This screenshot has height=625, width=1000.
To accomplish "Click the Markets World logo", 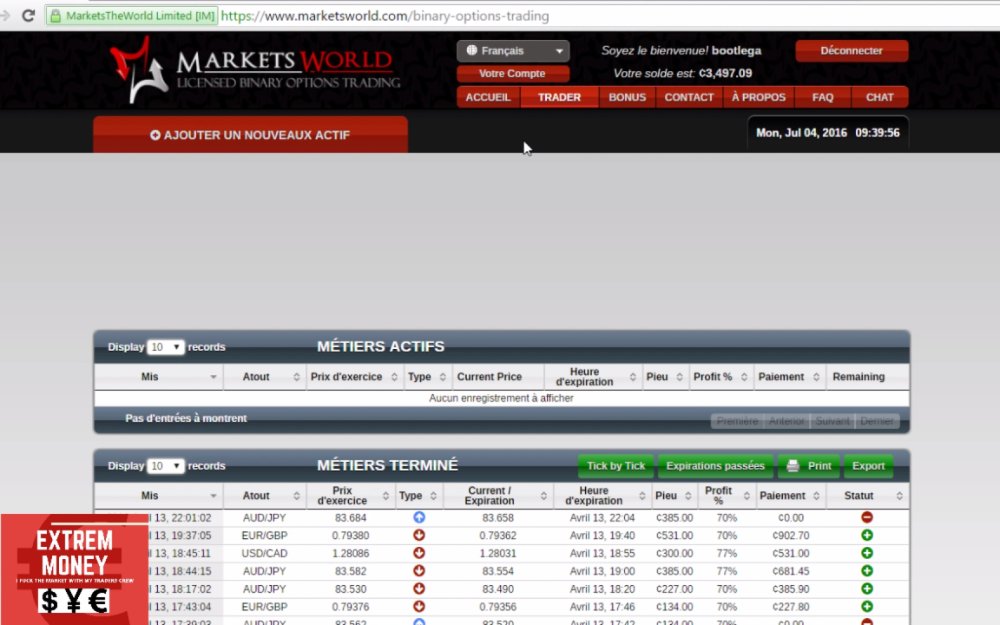I will 254,70.
